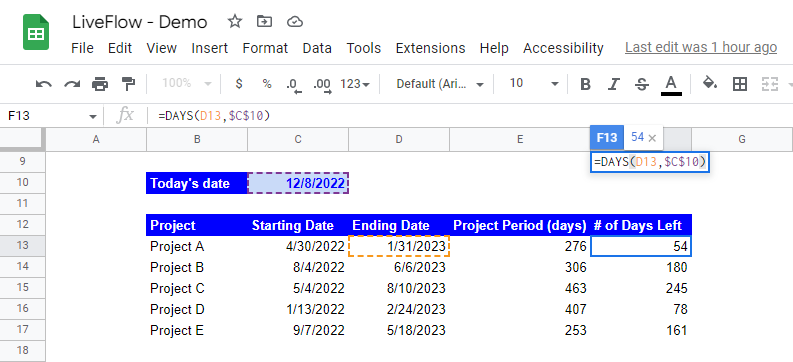Open the text color picker
Image resolution: width=793 pixels, height=362 pixels.
pos(671,84)
